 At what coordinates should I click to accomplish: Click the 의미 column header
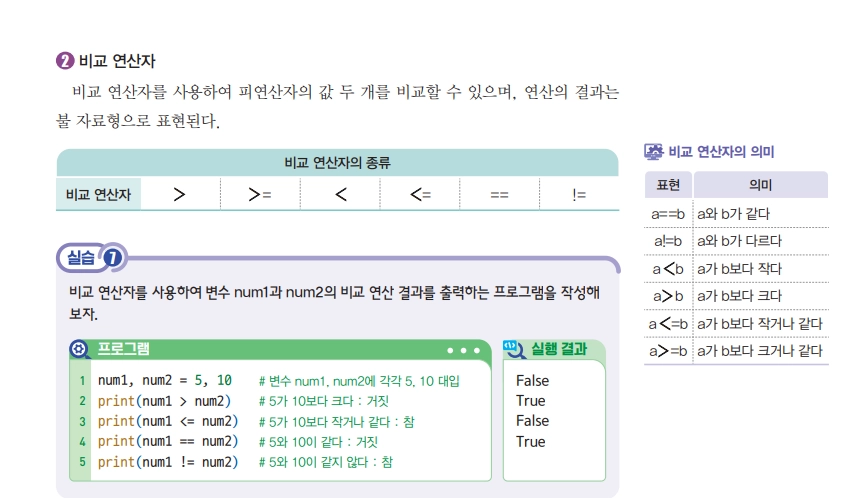(761, 185)
